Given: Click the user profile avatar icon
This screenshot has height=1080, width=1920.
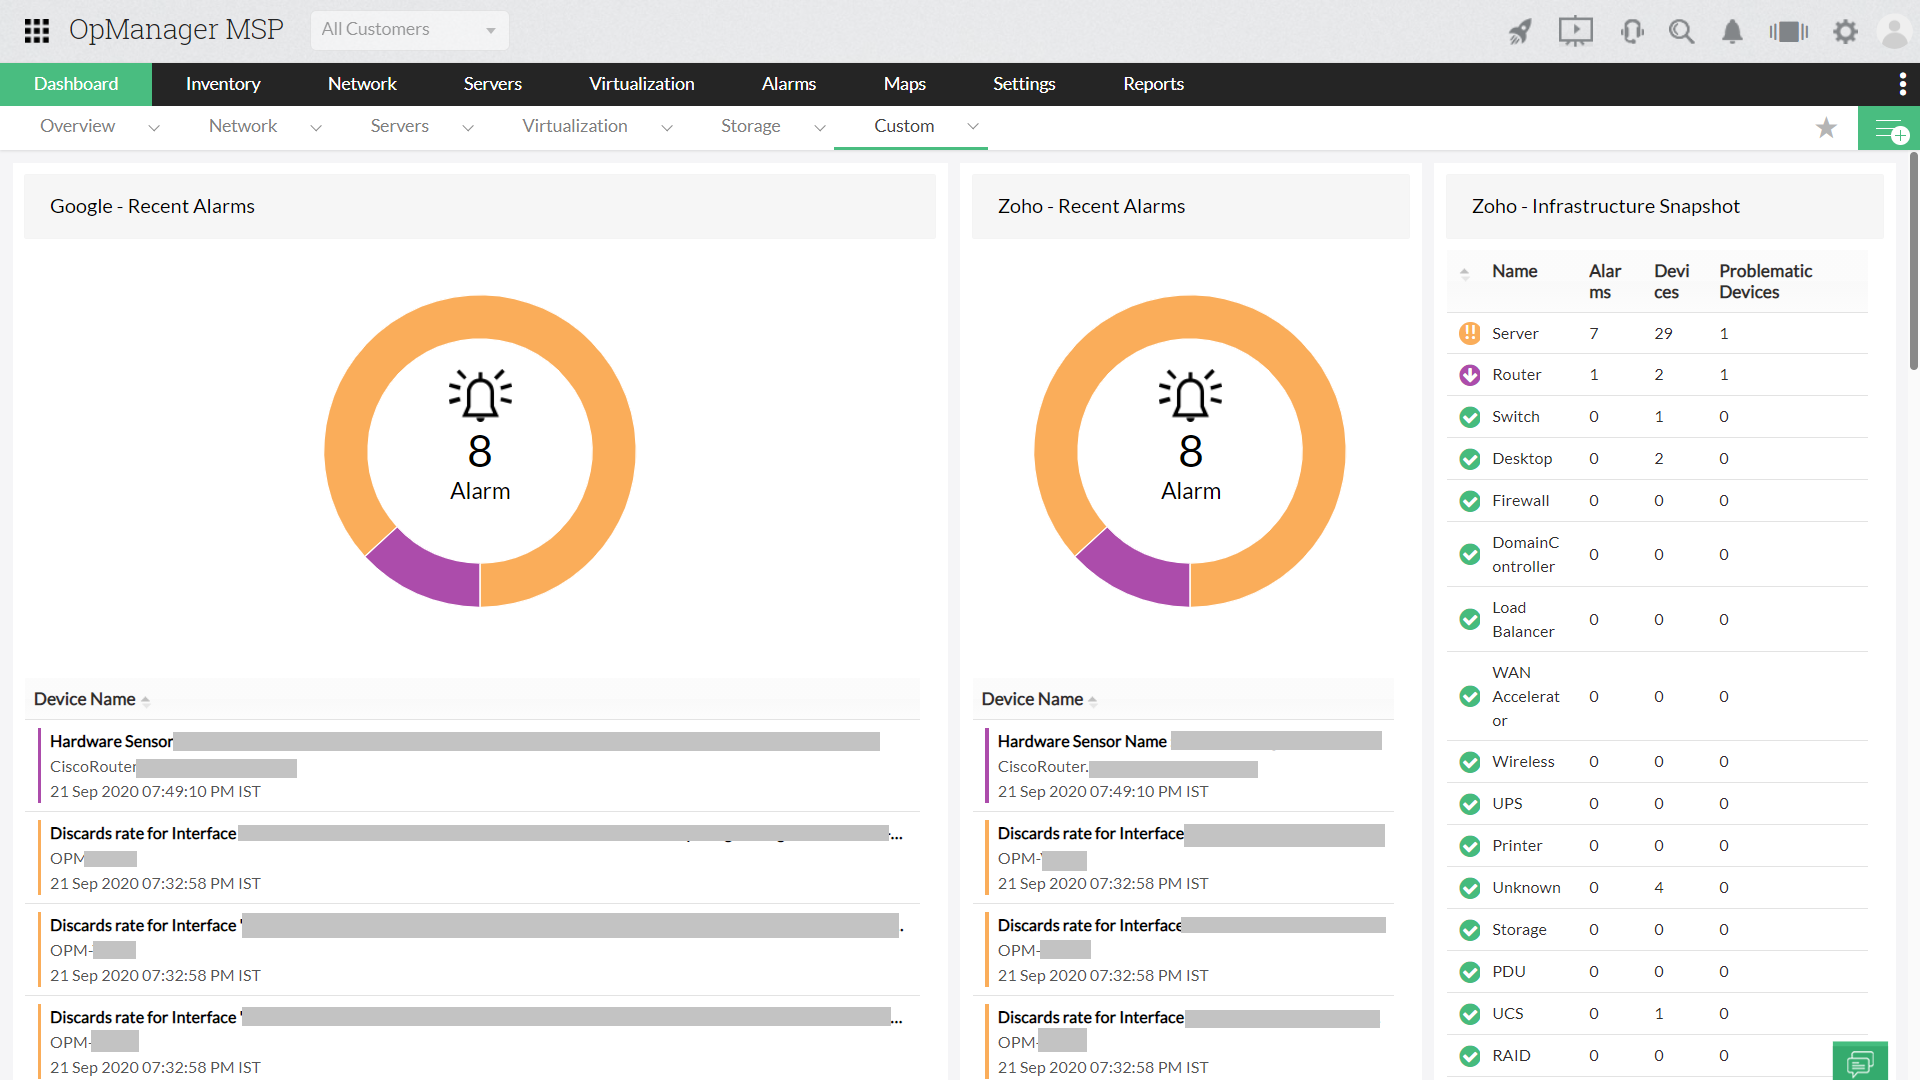Looking at the screenshot, I should (1896, 31).
